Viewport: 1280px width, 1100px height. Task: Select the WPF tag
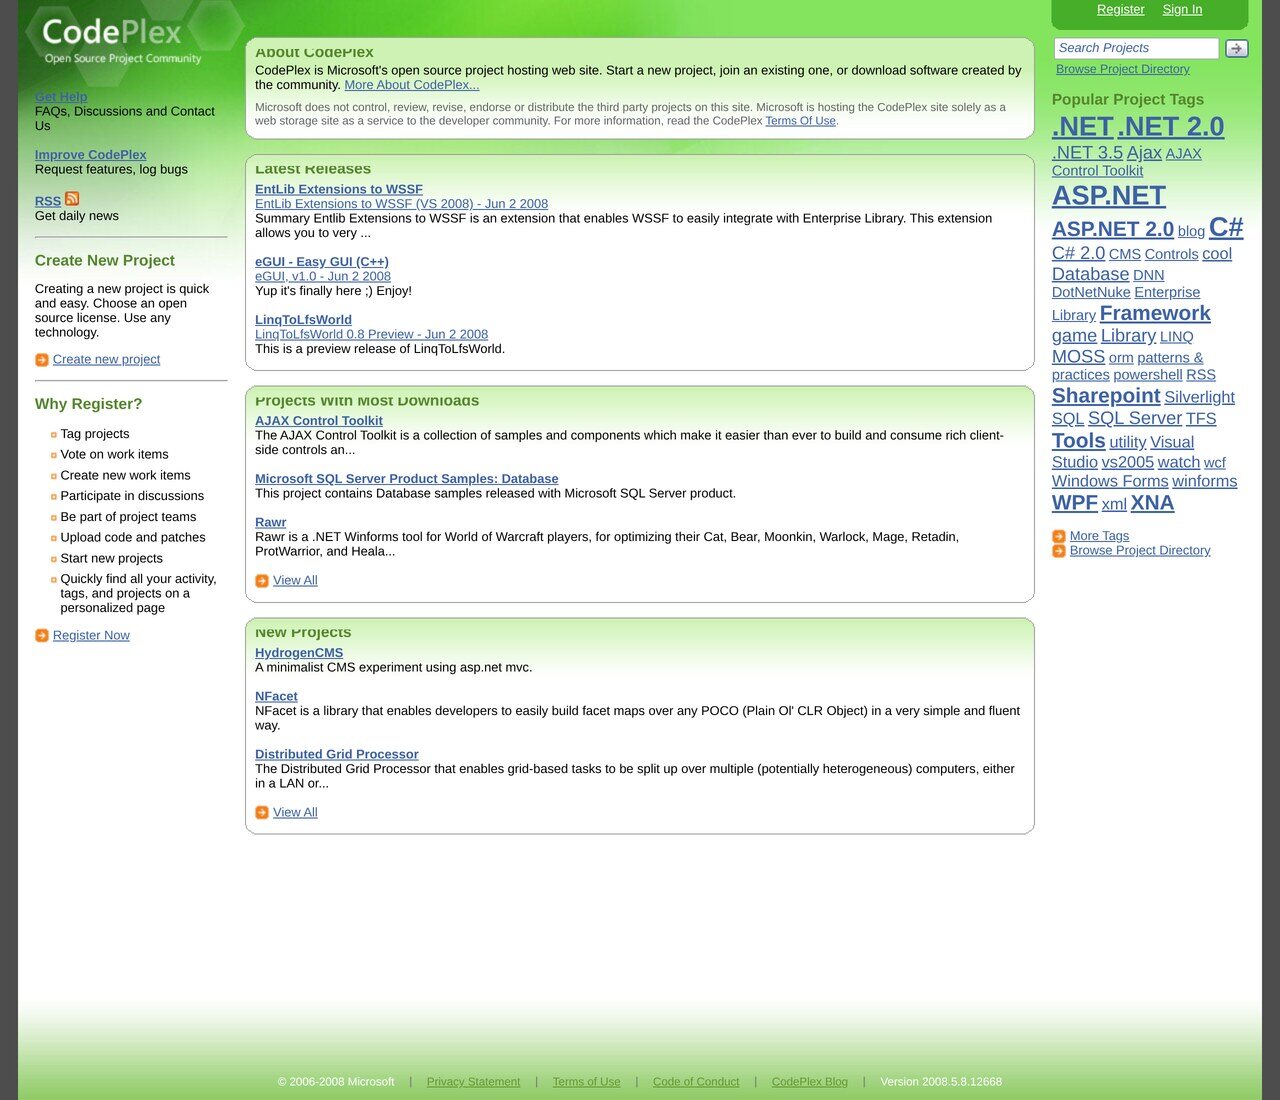[1074, 503]
